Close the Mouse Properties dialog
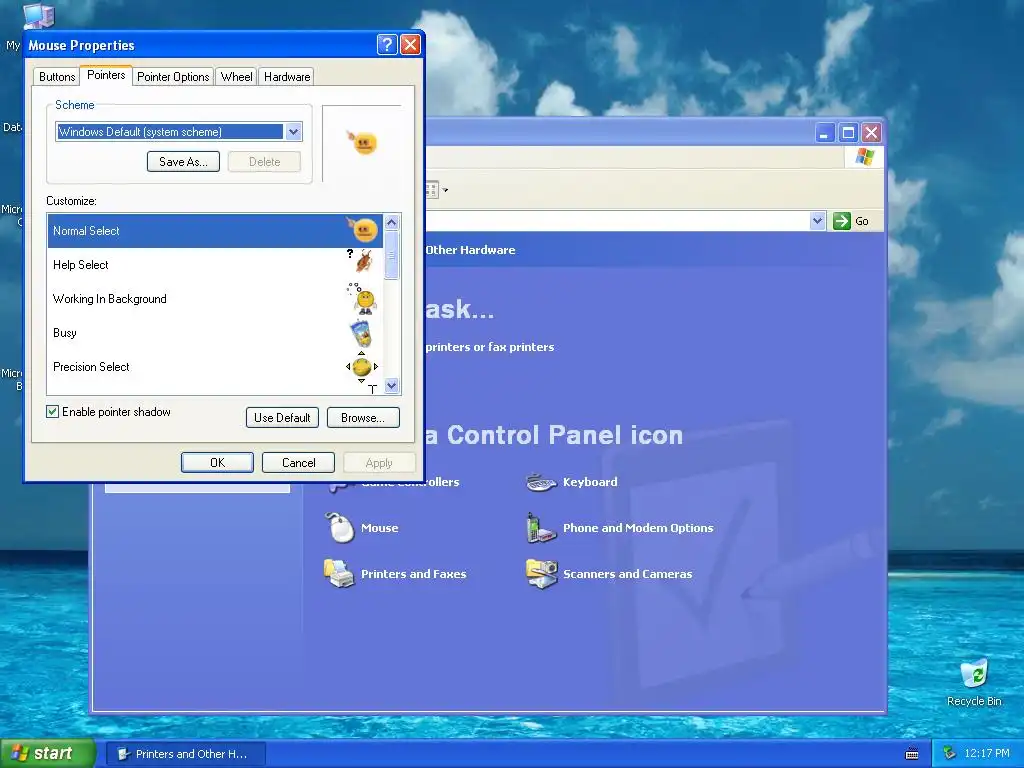1024x768 pixels. click(x=410, y=44)
